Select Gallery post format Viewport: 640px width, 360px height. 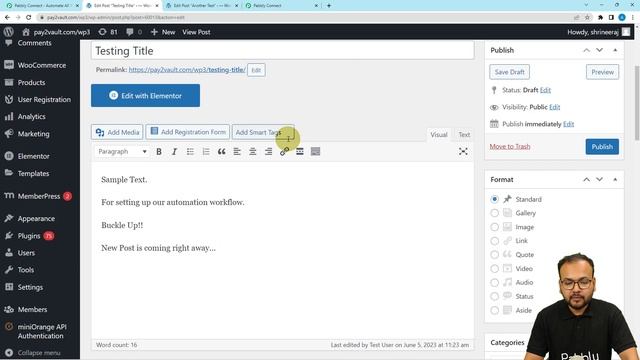(494, 213)
